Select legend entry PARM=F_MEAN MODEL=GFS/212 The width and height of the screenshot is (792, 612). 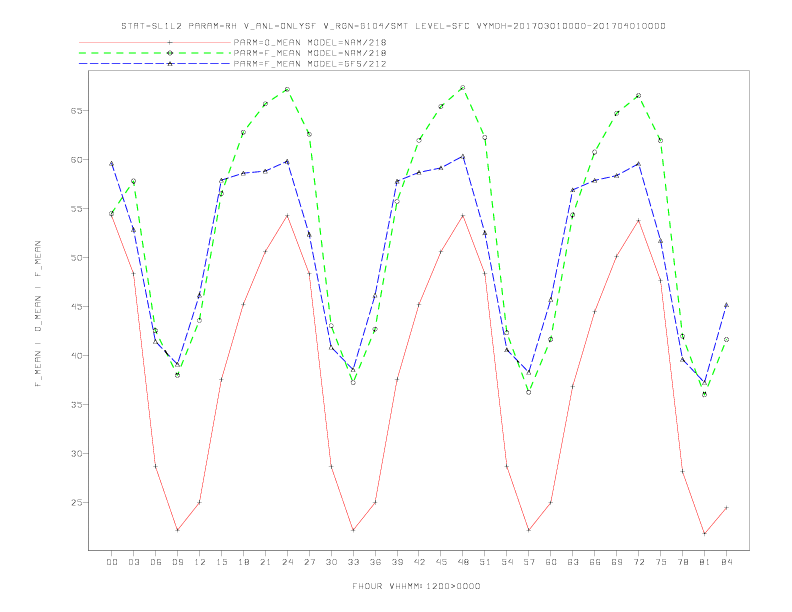point(310,64)
